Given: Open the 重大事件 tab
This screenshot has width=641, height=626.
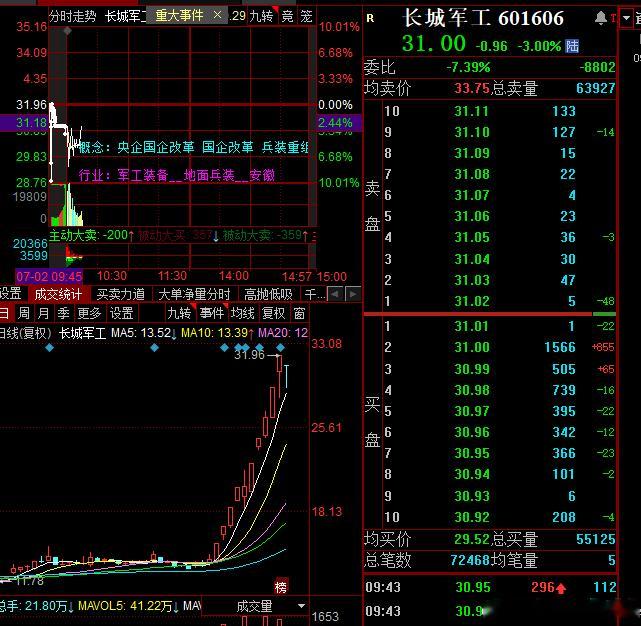Looking at the screenshot, I should click(179, 16).
